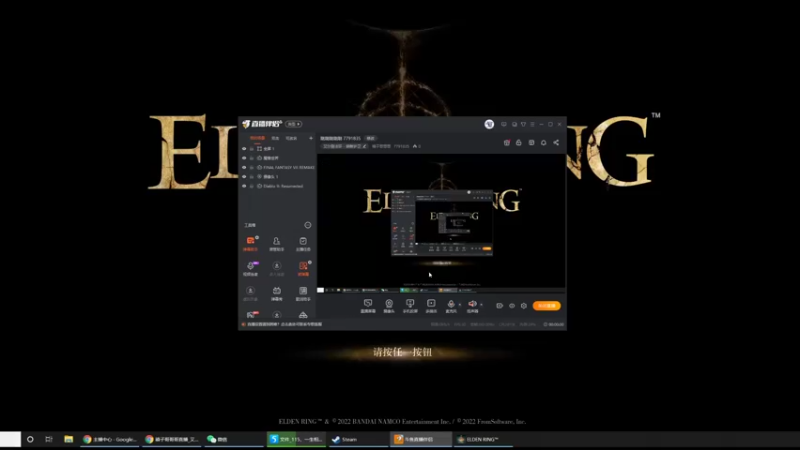The height and width of the screenshot is (450, 800).
Task: Open the speaker dropdown arrow
Action: [481, 305]
